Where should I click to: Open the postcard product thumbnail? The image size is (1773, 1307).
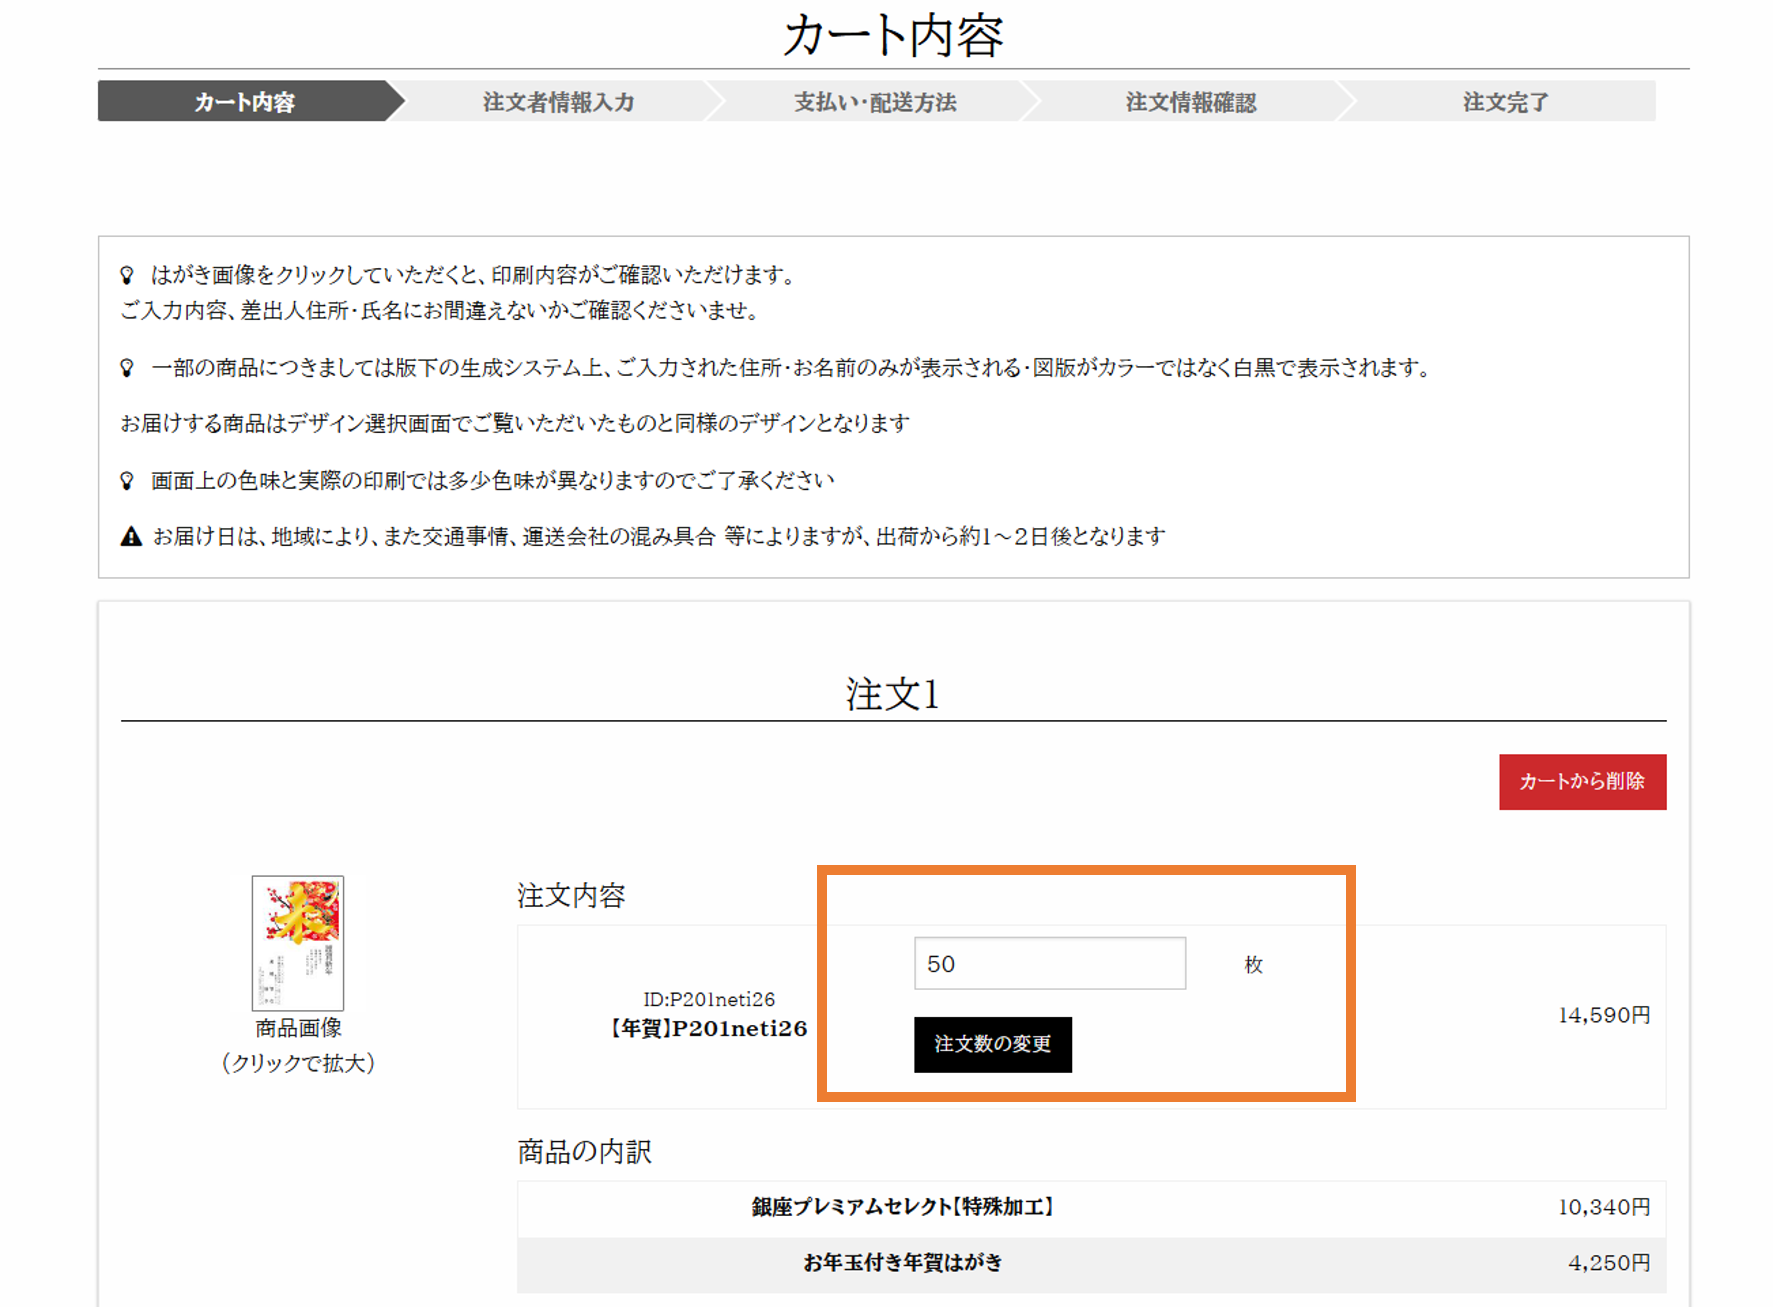click(x=298, y=943)
